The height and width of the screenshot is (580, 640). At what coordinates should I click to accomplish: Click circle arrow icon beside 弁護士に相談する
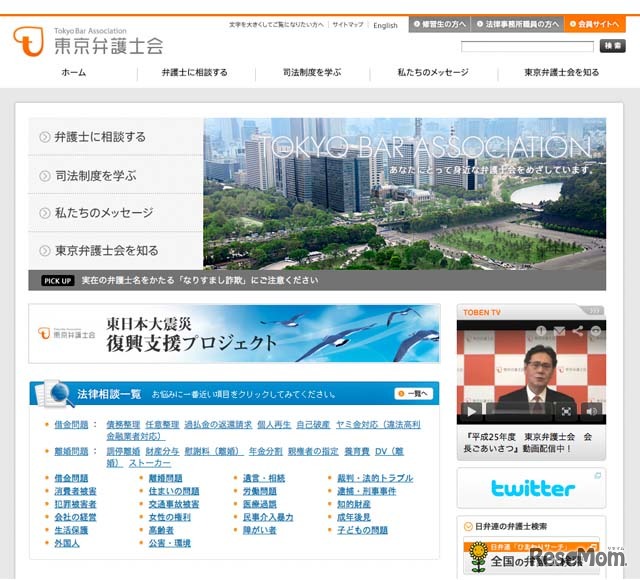click(44, 137)
